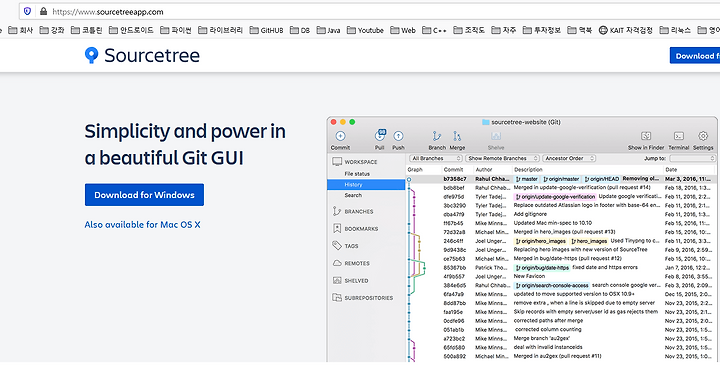Click the Shelve toolbar icon
720x366 pixels.
[x=495, y=136]
